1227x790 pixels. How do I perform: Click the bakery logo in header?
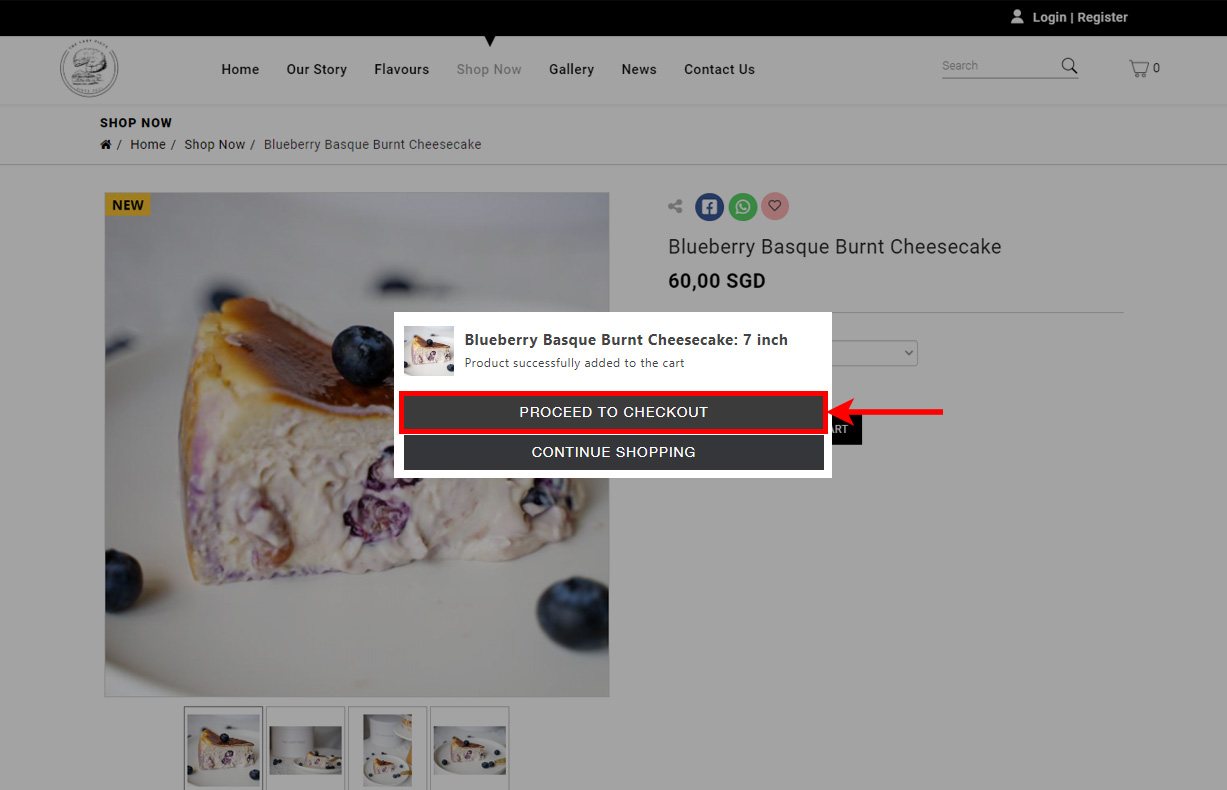click(x=89, y=69)
